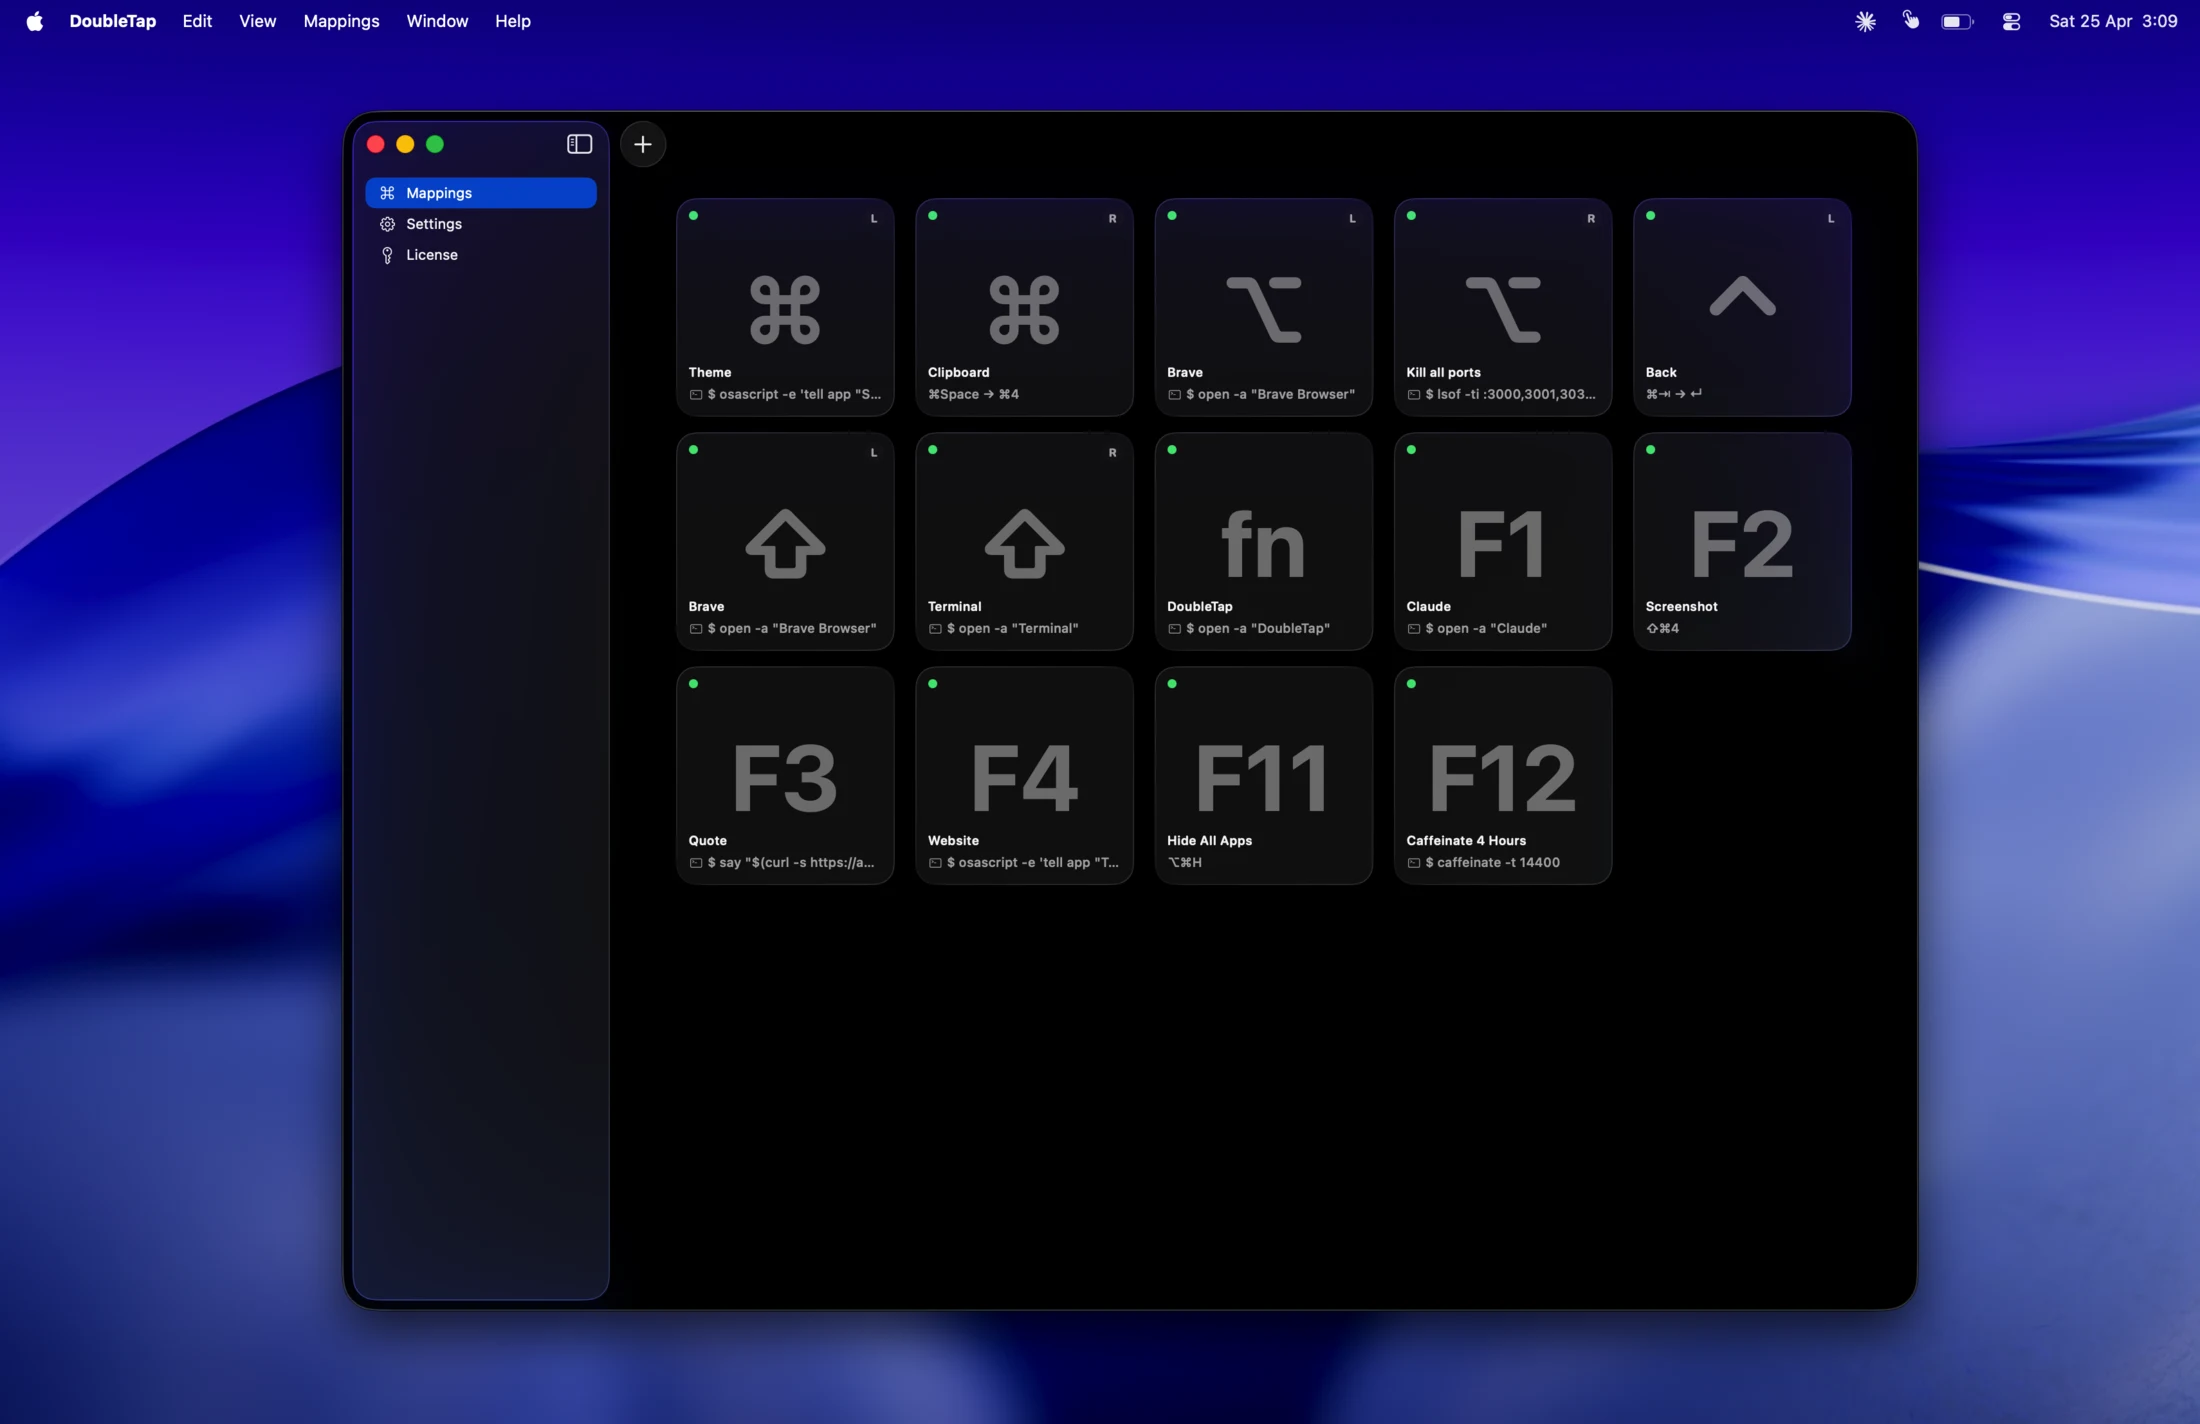This screenshot has width=2200, height=1424.
Task: Click "⌘Space → ⌘4" shortcut text
Action: click(973, 394)
